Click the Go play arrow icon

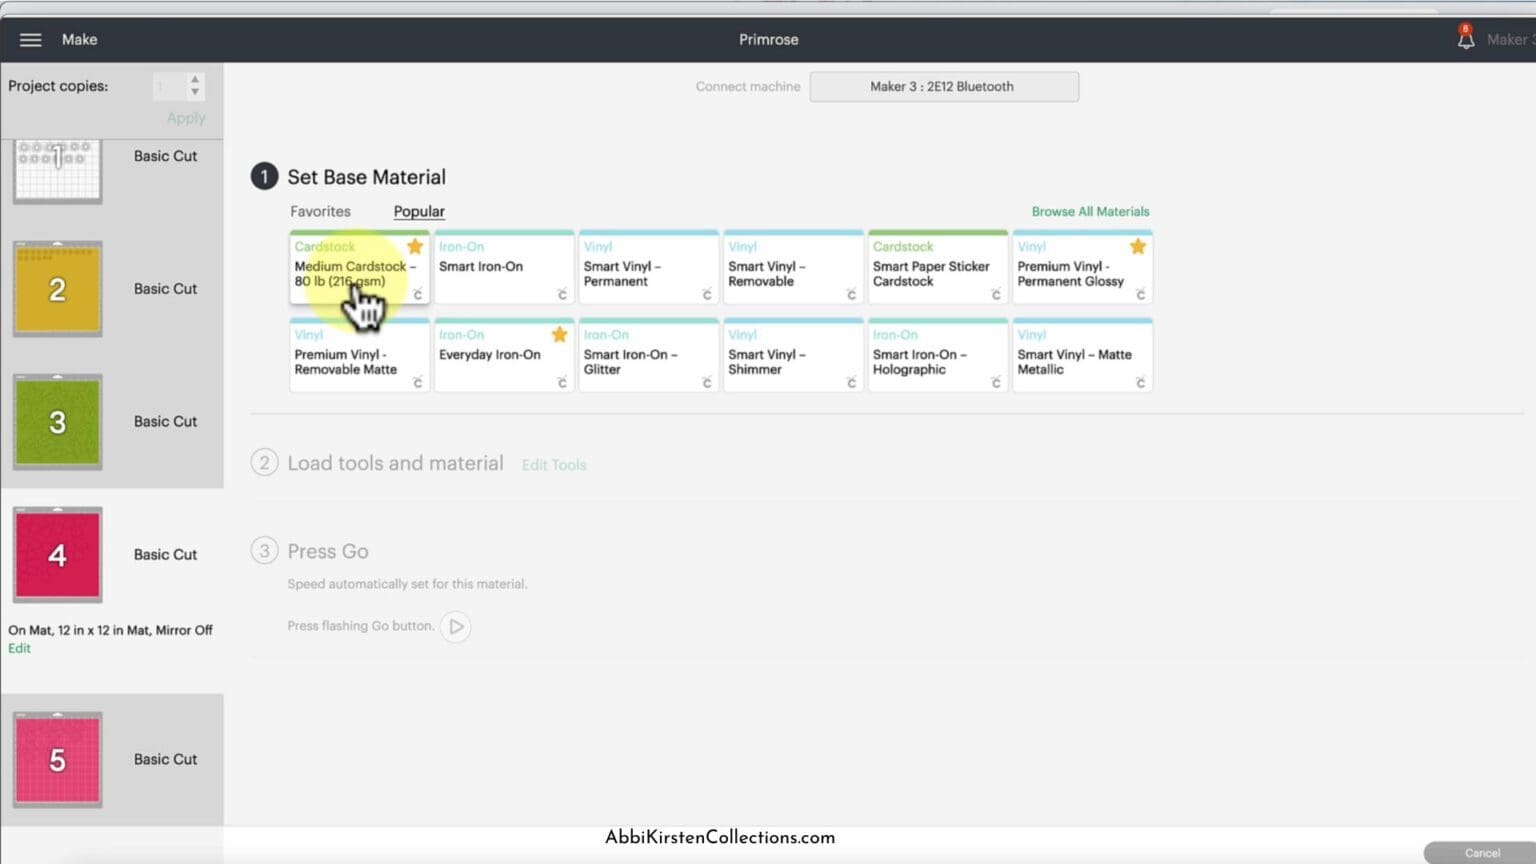456,626
